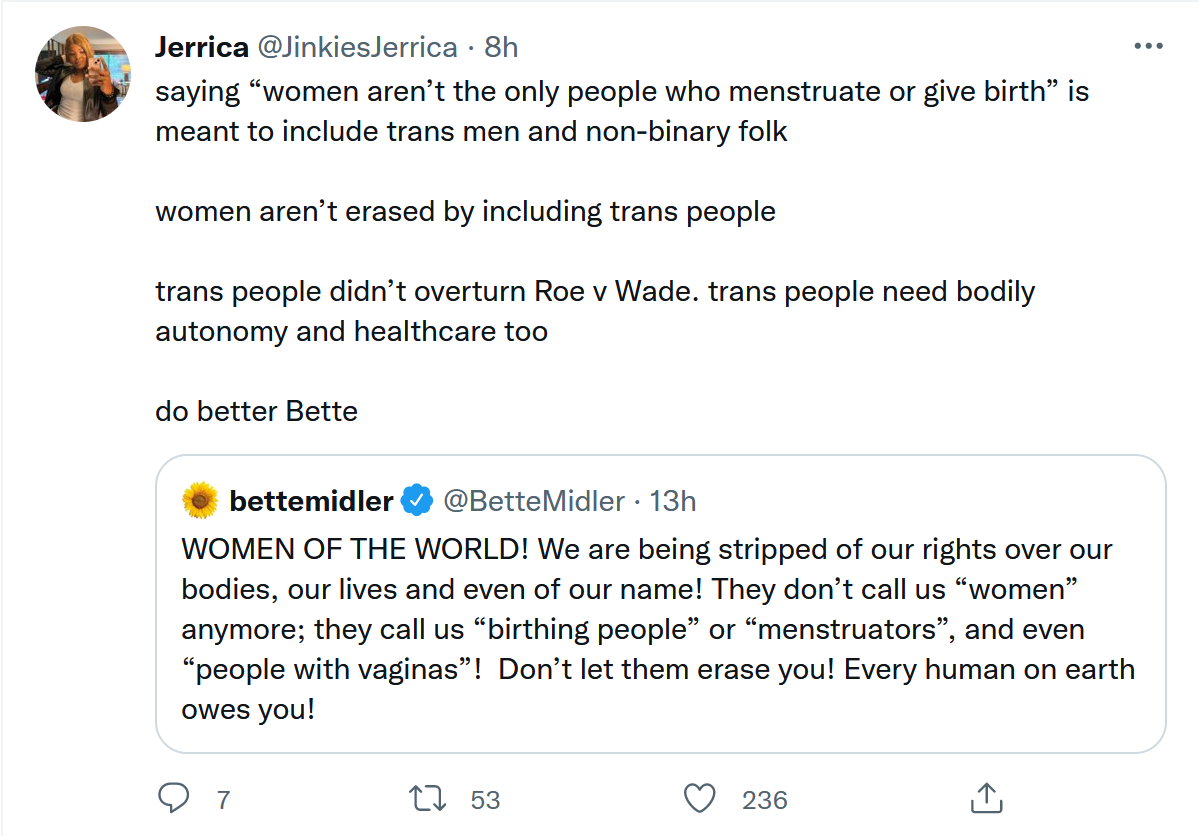1199x836 pixels.
Task: Click the 8h tweet timestamp
Action: (501, 47)
